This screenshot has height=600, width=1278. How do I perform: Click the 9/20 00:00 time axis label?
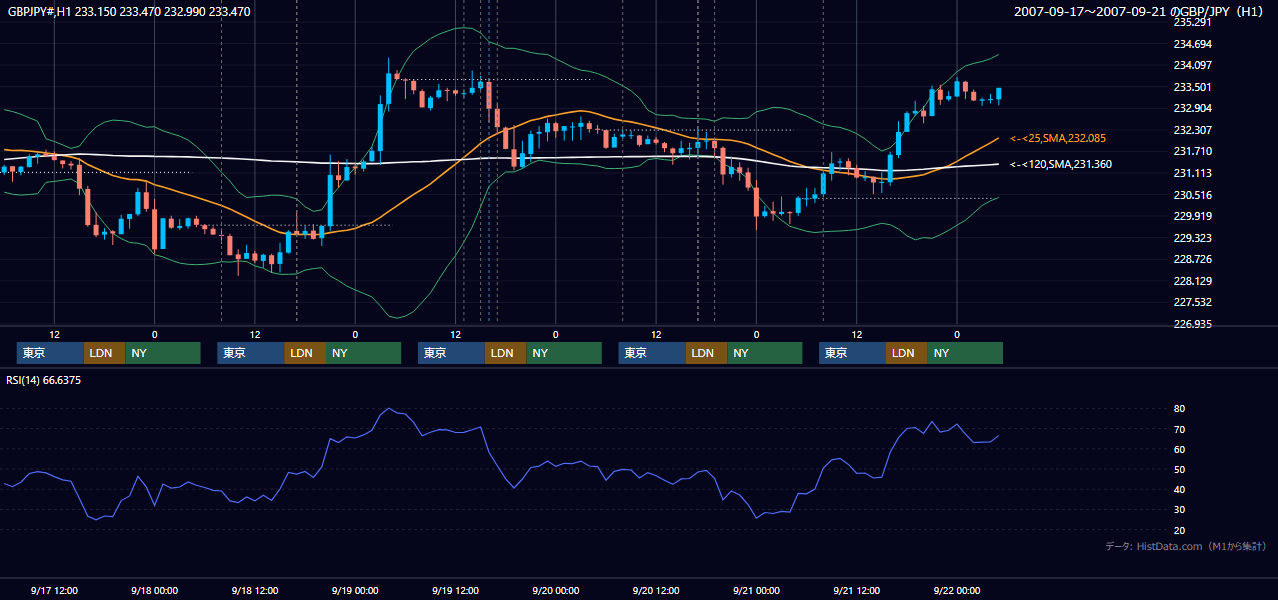pos(555,590)
